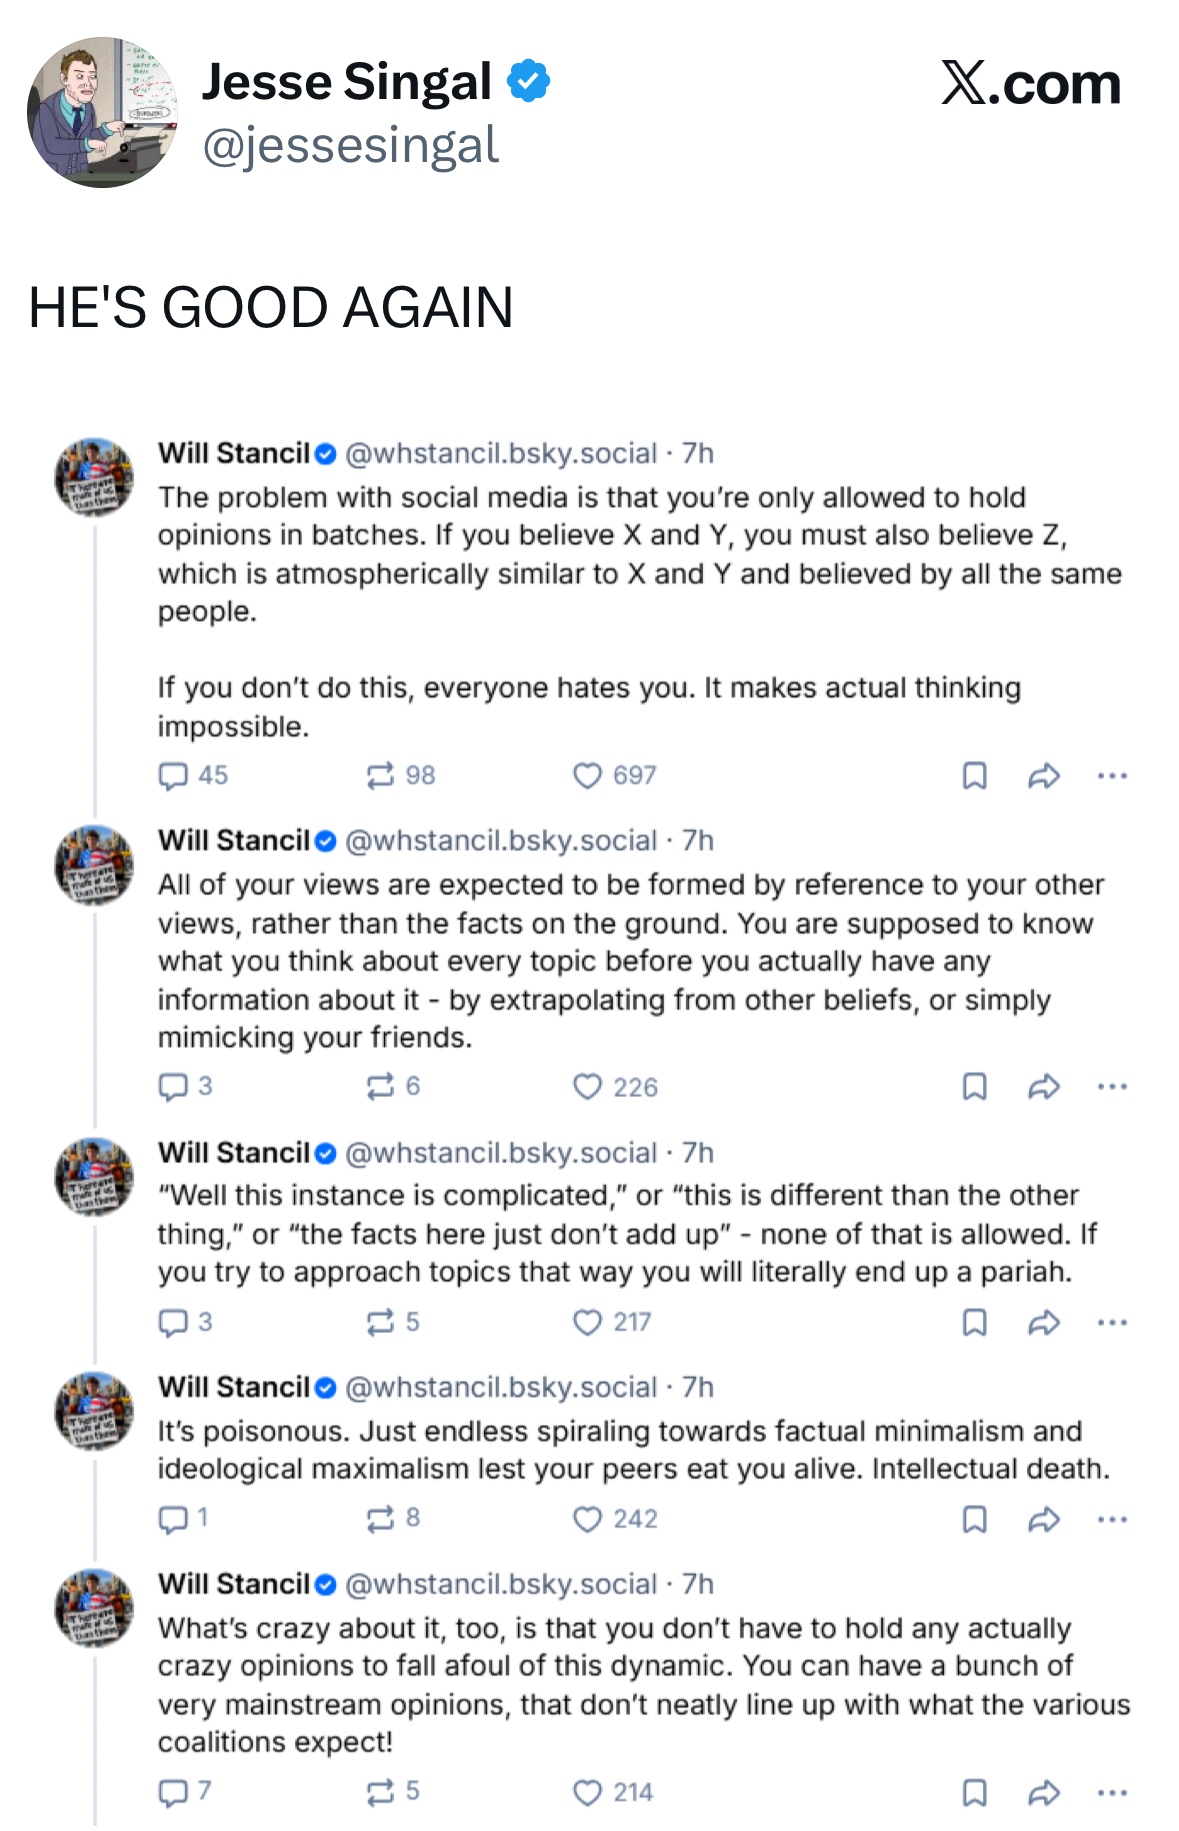This screenshot has width=1179, height=1831.
Task: Repost the post with 8 reposts
Action: 380,1520
